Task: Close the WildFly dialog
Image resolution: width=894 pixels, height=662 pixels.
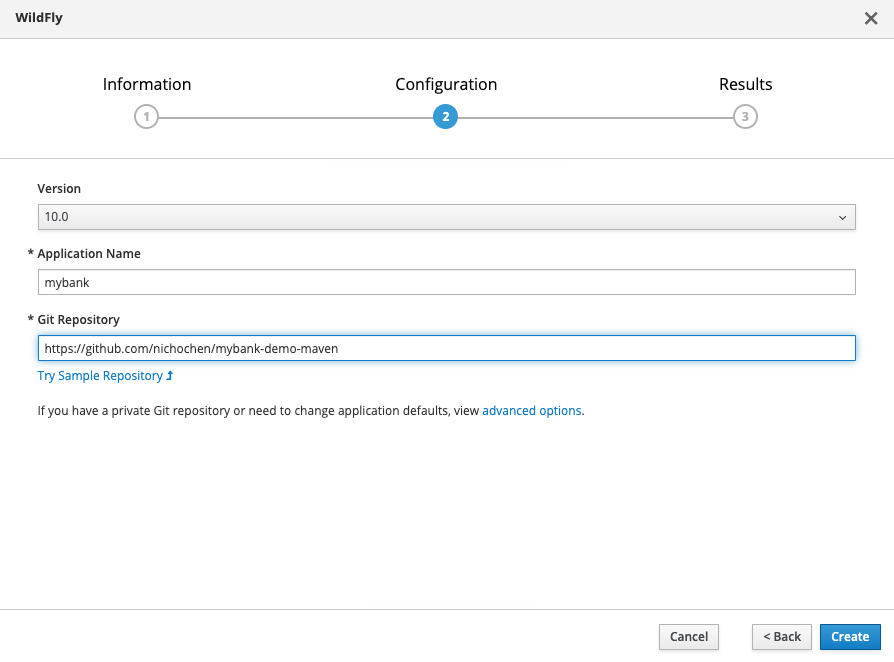Action: coord(871,18)
